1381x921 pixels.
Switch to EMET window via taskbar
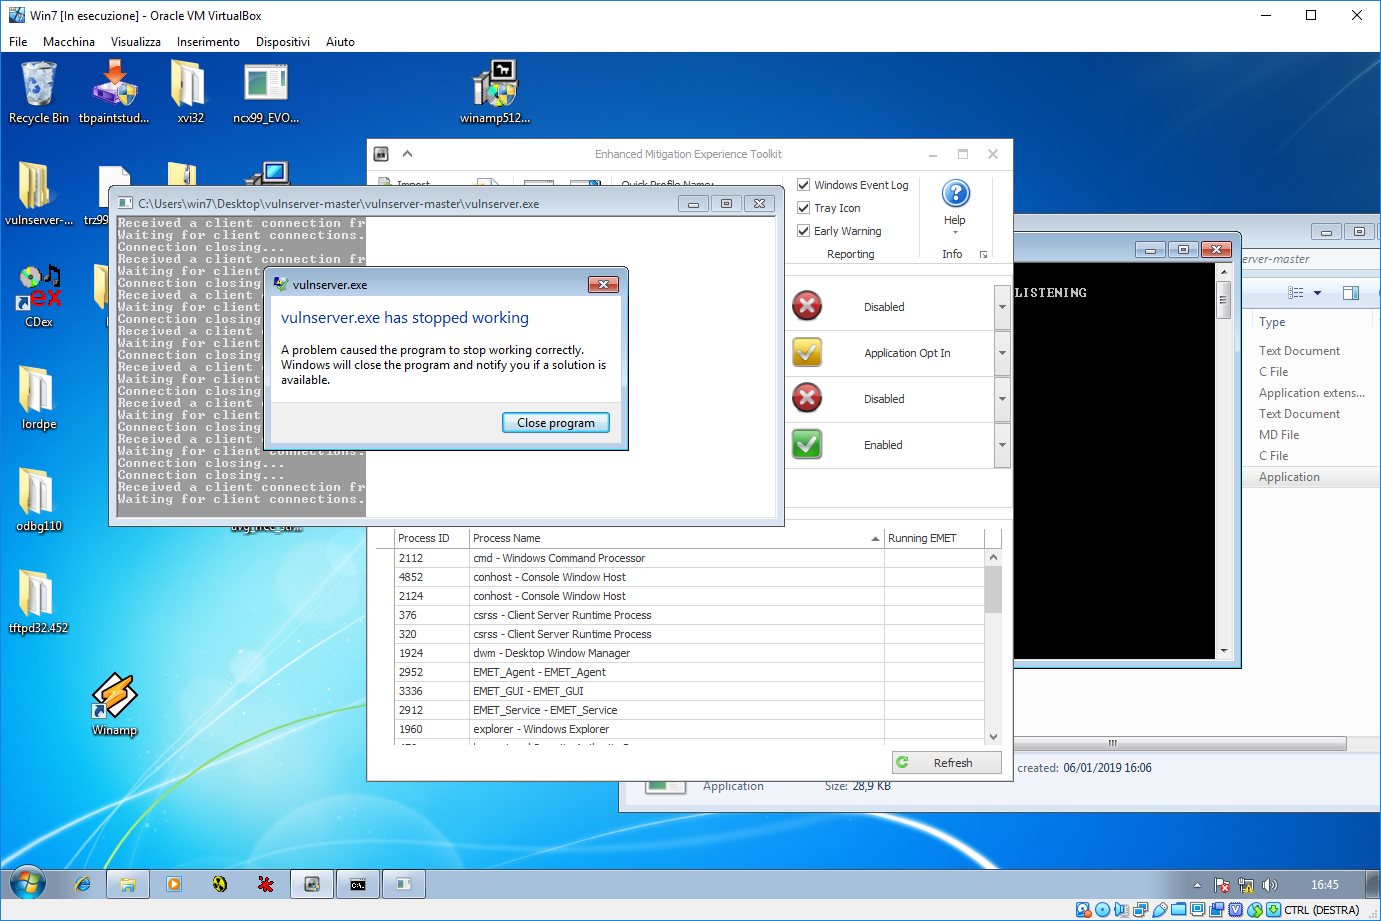312,884
